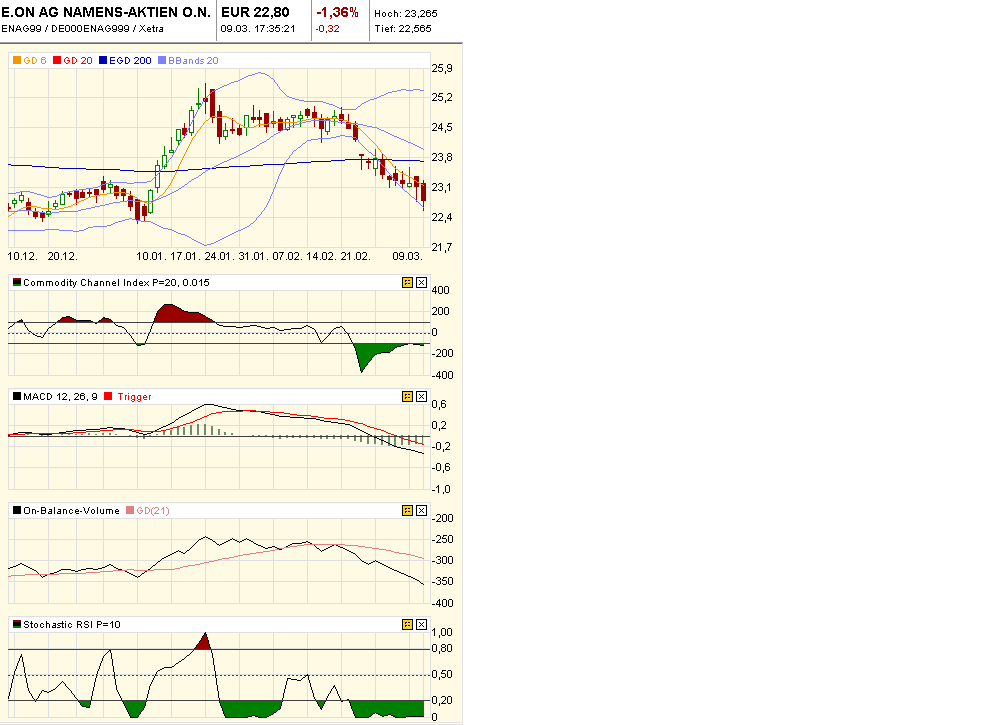Viewport: 1008px width, 725px height.
Task: Click the 25,9 price axis label
Action: pos(442,68)
